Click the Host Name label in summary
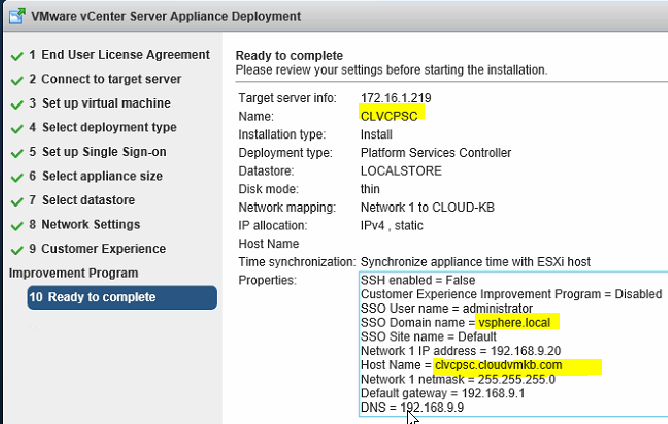This screenshot has height=424, width=668. pyautogui.click(x=269, y=244)
